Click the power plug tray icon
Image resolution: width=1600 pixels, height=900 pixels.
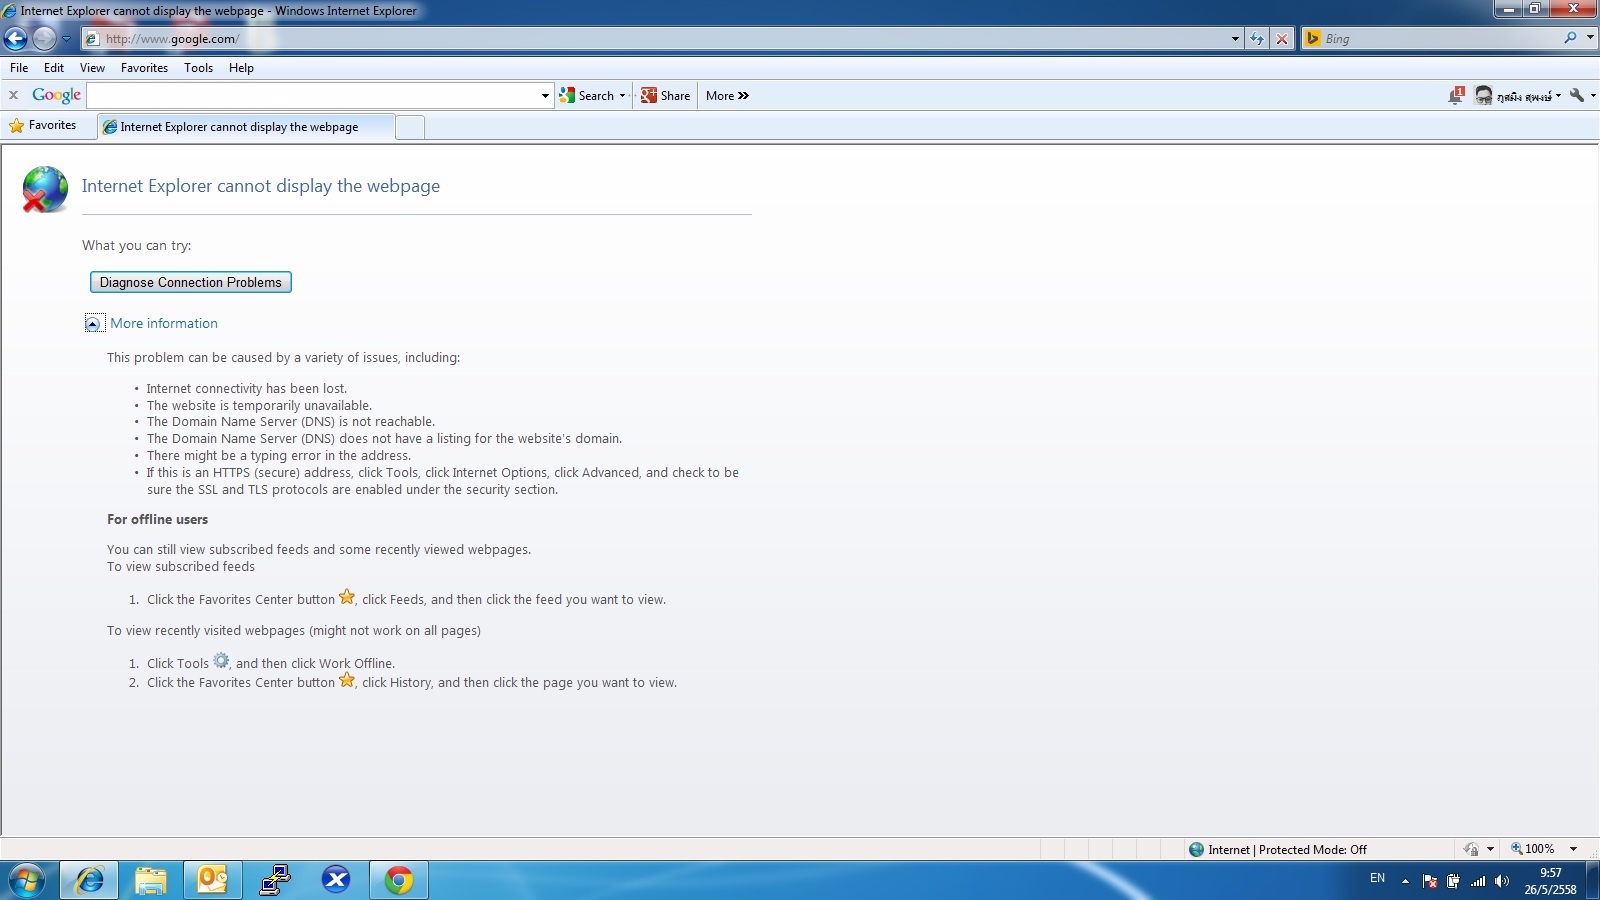(1453, 881)
